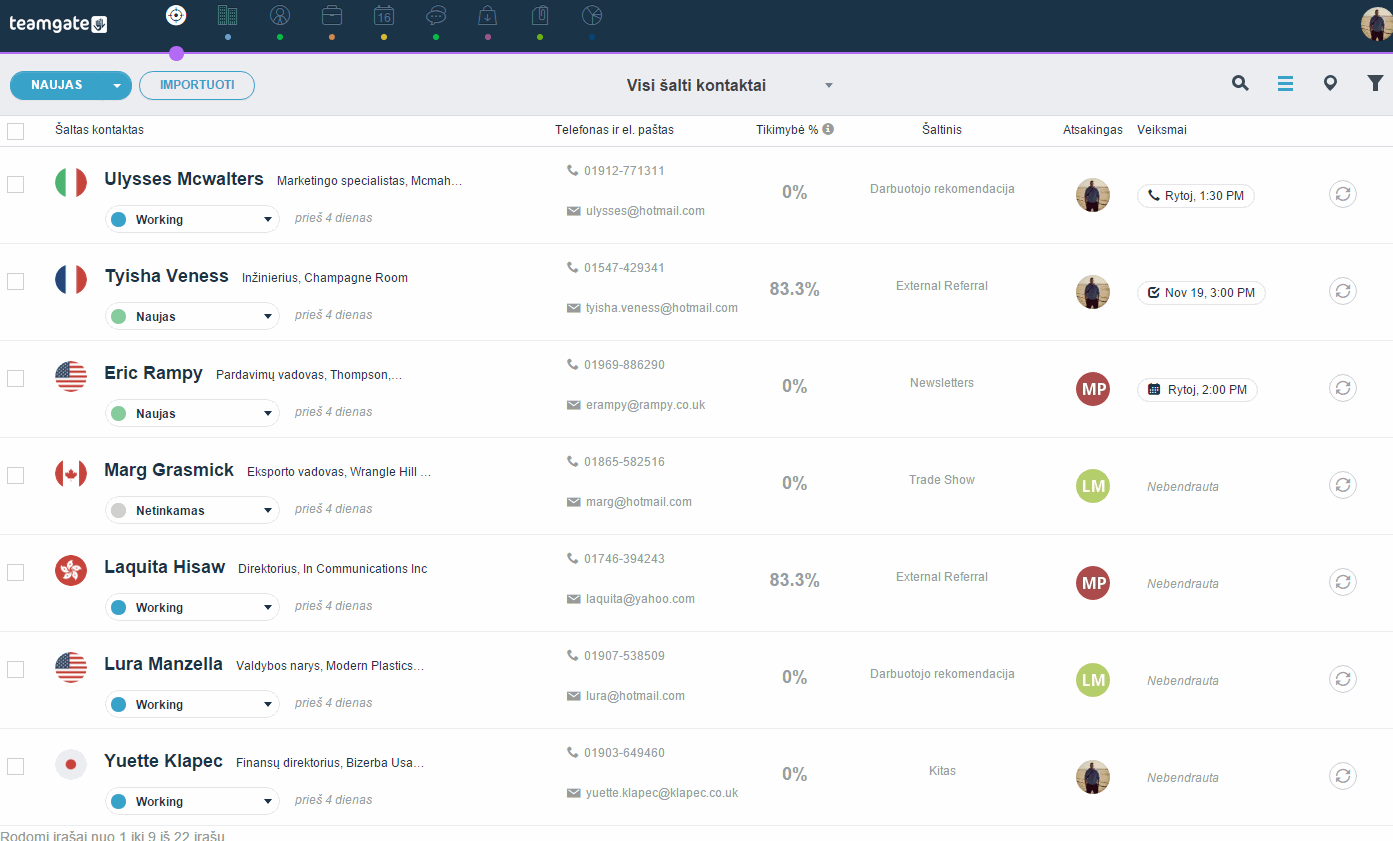Open the people contacts icon in navigation
1393x841 pixels.
[280, 15]
